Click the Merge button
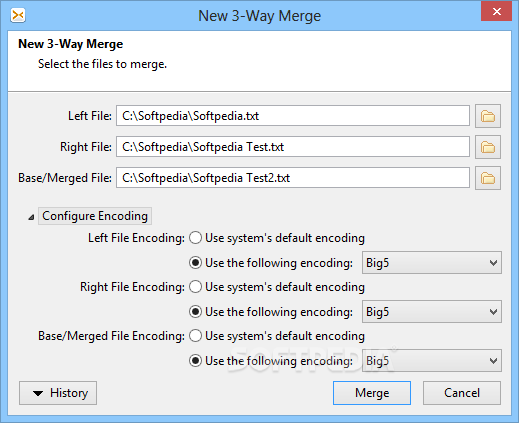Image resolution: width=519 pixels, height=423 pixels. [372, 393]
